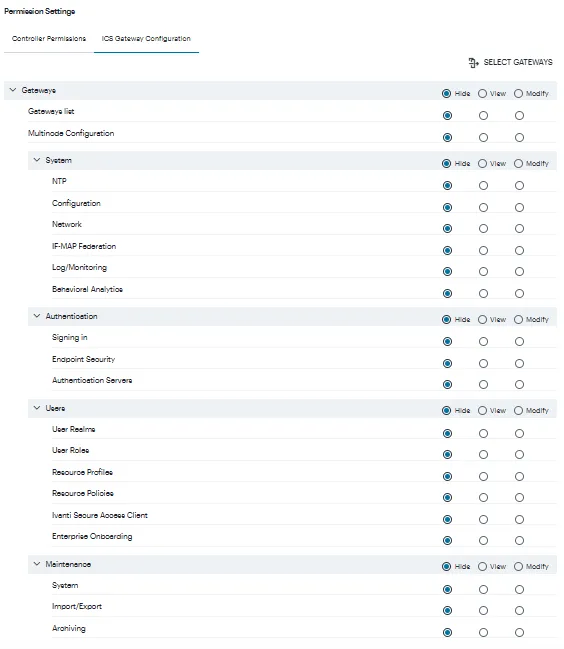Set Authentication Servers to View
The height and width of the screenshot is (649, 564).
coord(483,385)
